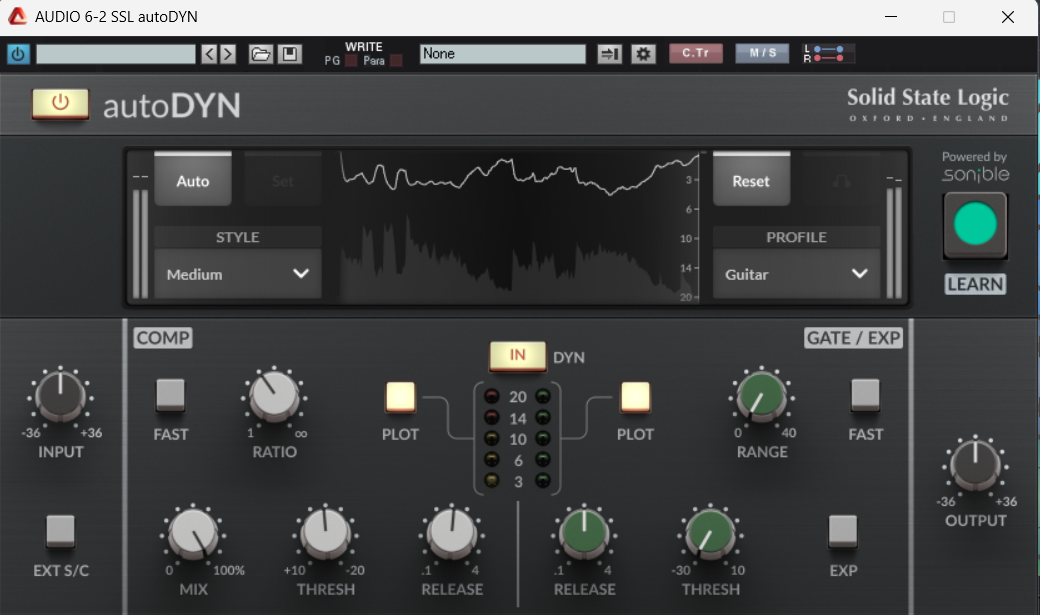Open the STYLE dropdown showing Medium
The height and width of the screenshot is (615, 1040).
pyautogui.click(x=238, y=274)
